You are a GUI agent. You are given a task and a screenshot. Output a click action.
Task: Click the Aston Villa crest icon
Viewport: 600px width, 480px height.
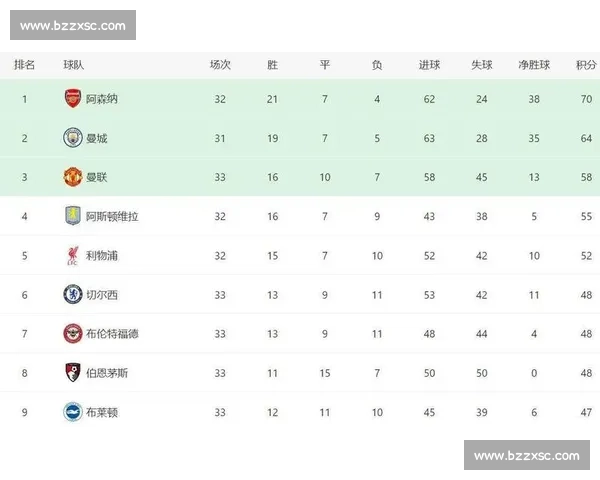tap(73, 216)
